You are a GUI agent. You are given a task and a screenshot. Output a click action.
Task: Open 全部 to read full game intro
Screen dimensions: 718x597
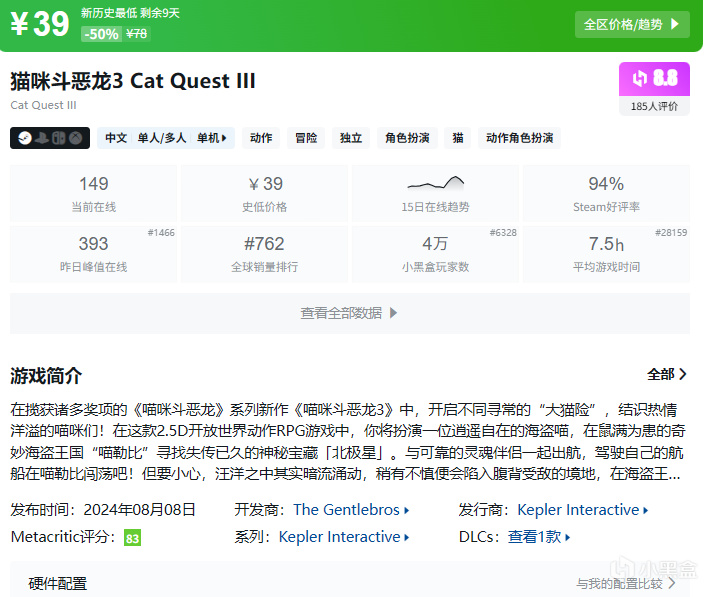point(667,374)
